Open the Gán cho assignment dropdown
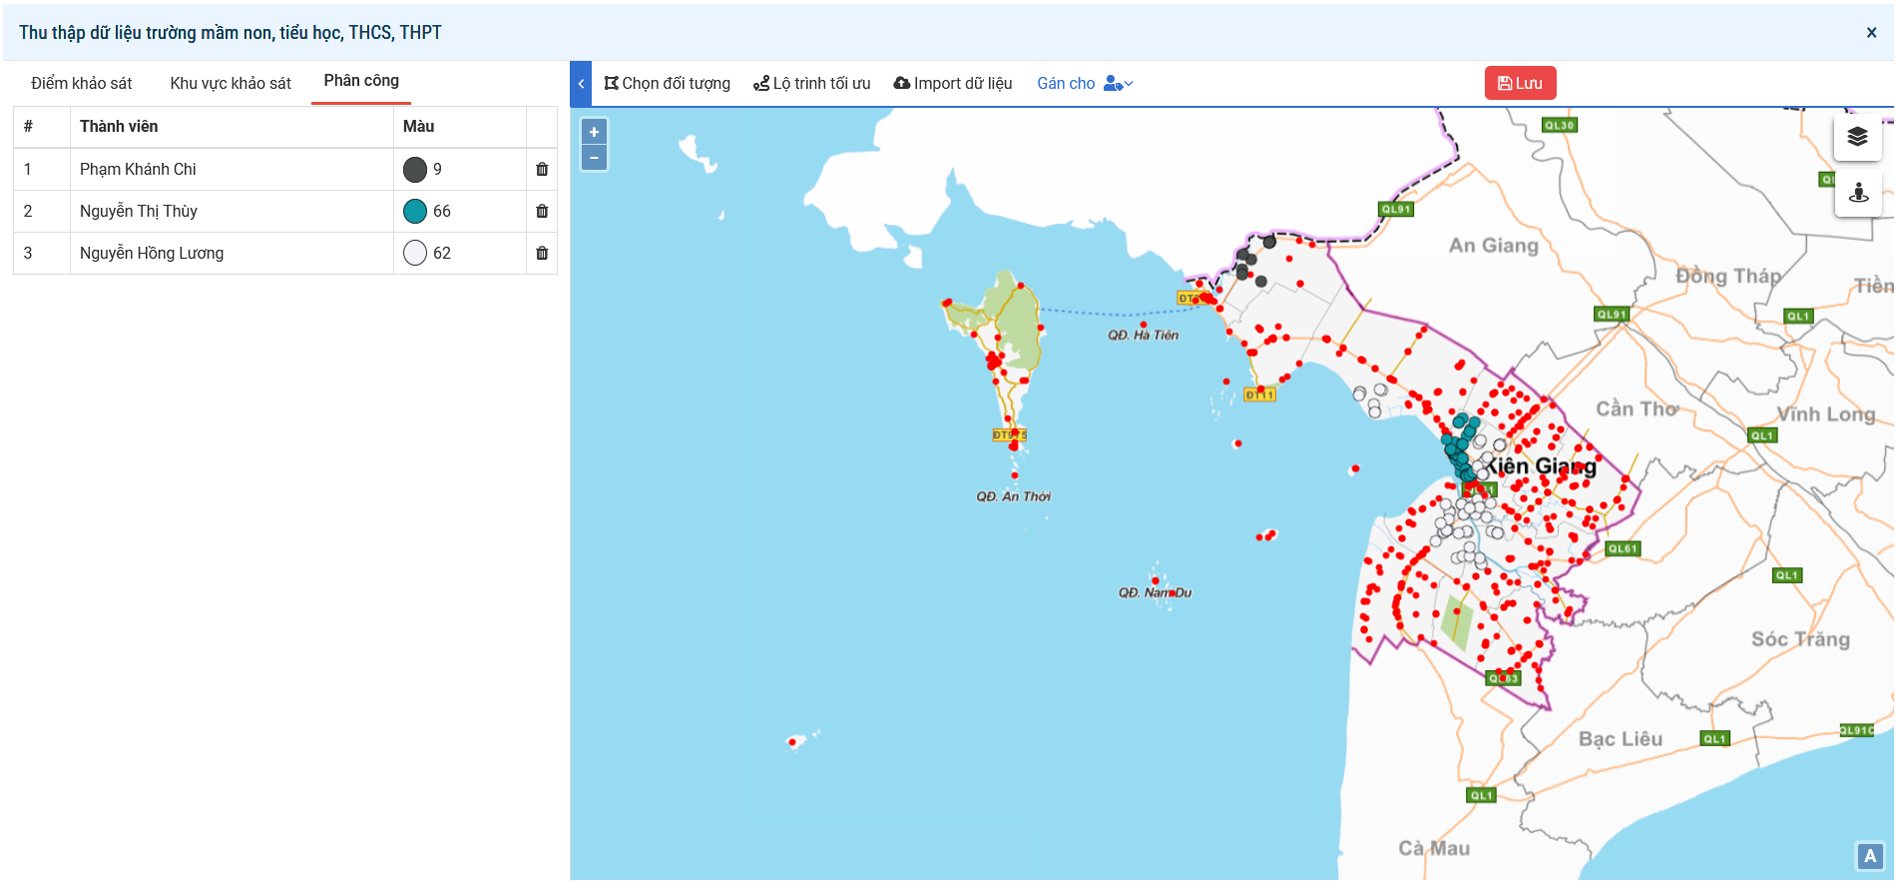Screen dimensions: 1896x893 pyautogui.click(x=1085, y=84)
